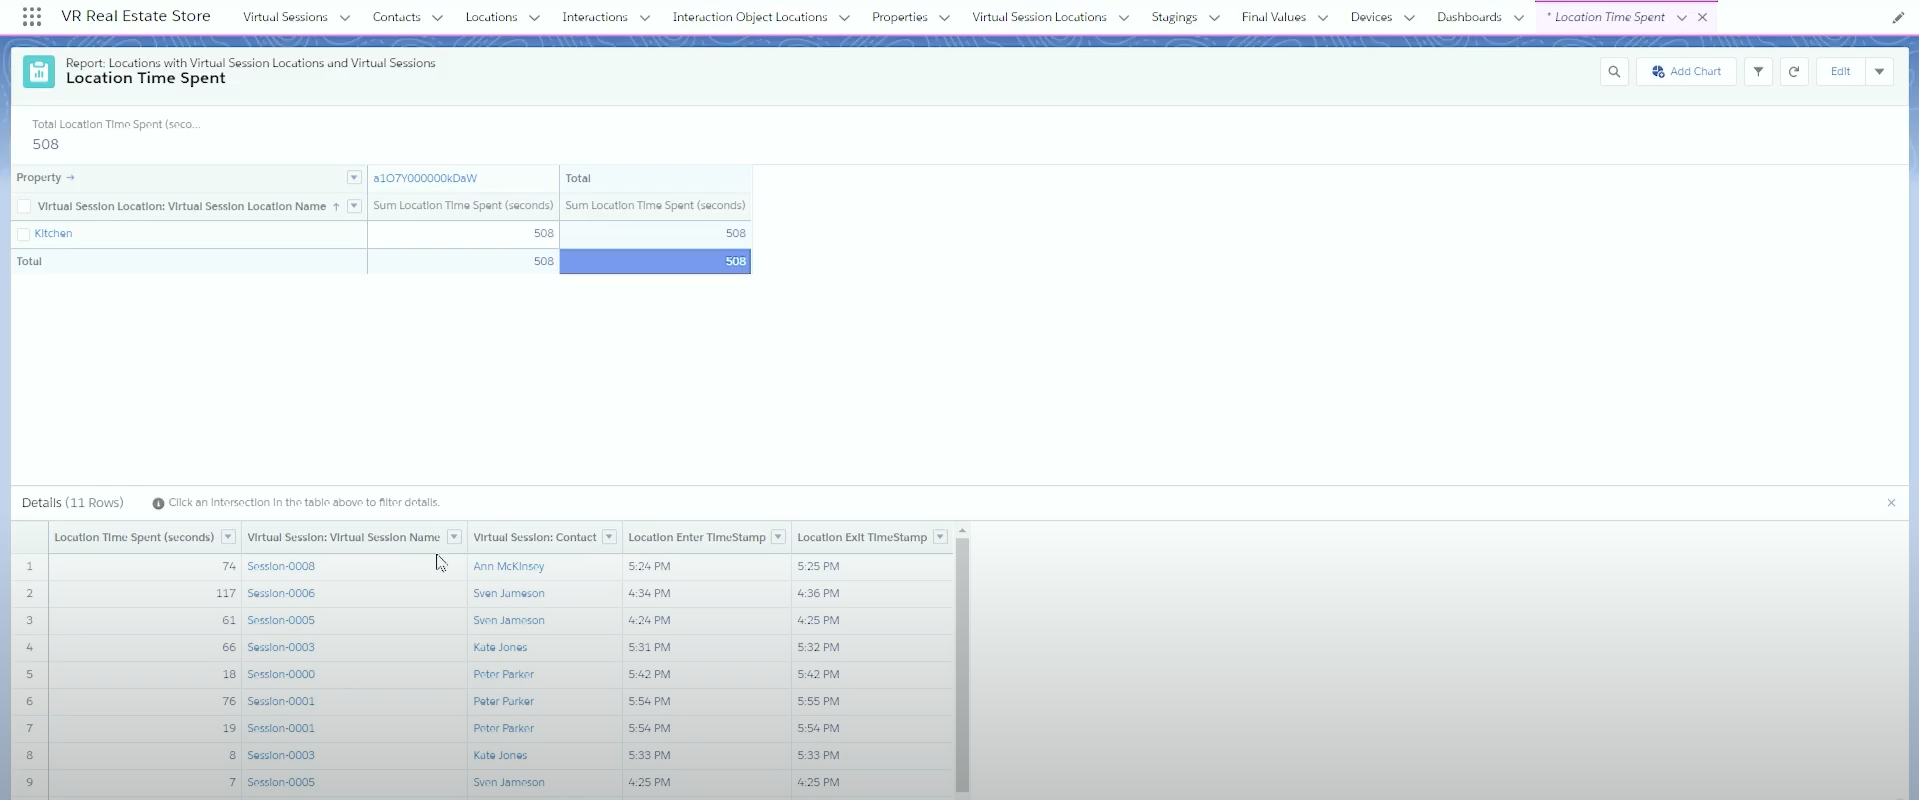Tick the Kitchen row checkbox
This screenshot has height=800, width=1919.
coord(24,234)
